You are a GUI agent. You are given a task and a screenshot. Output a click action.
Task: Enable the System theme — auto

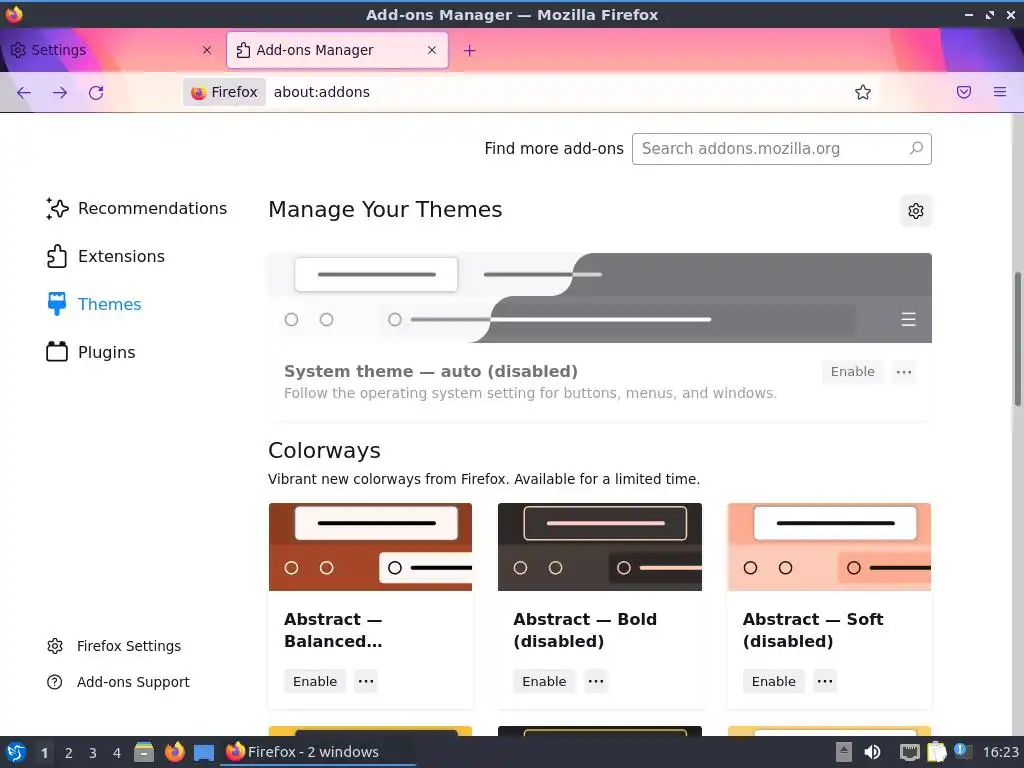coord(852,372)
